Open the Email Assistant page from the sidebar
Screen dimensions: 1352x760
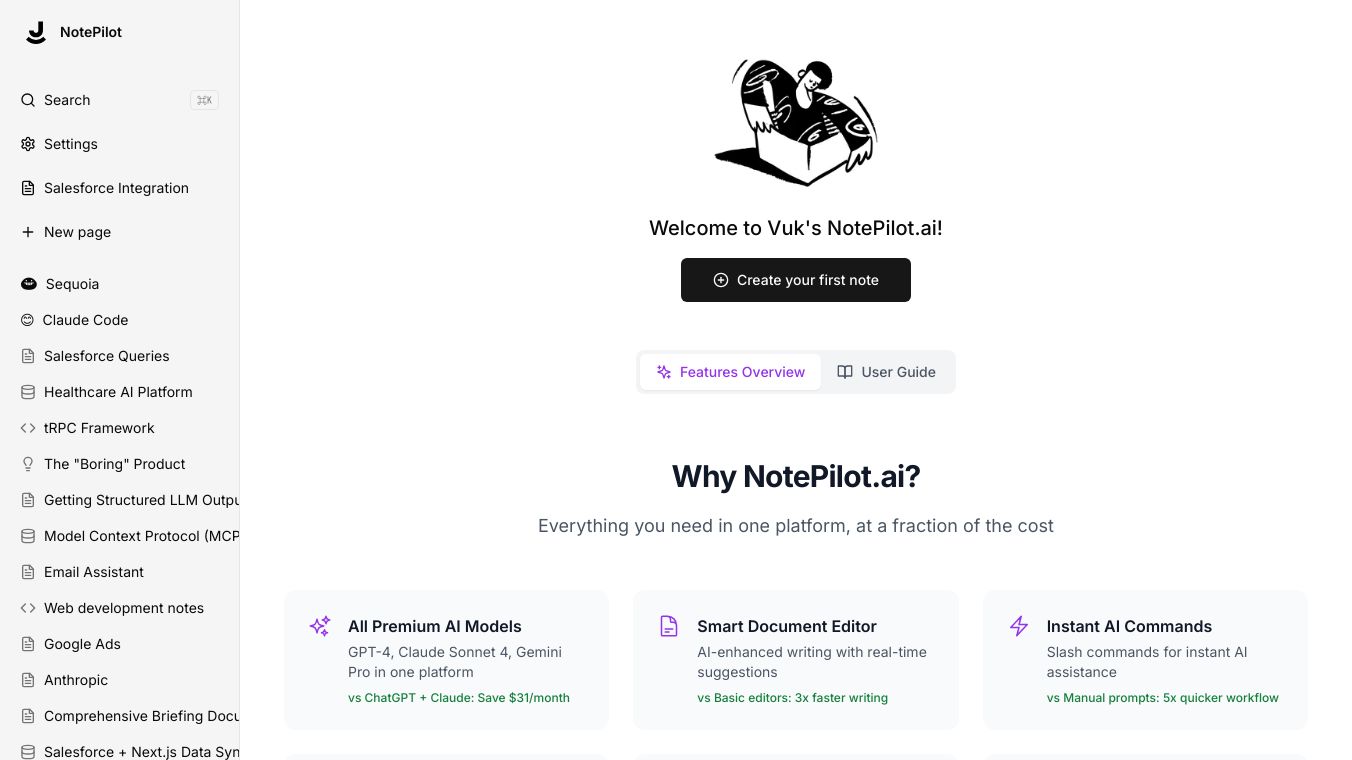click(x=93, y=572)
